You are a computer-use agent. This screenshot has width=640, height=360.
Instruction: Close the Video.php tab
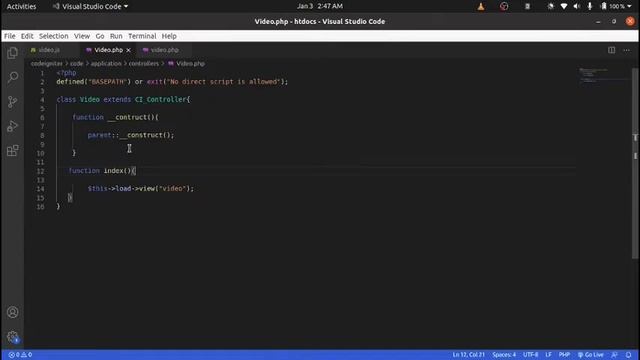(129, 50)
